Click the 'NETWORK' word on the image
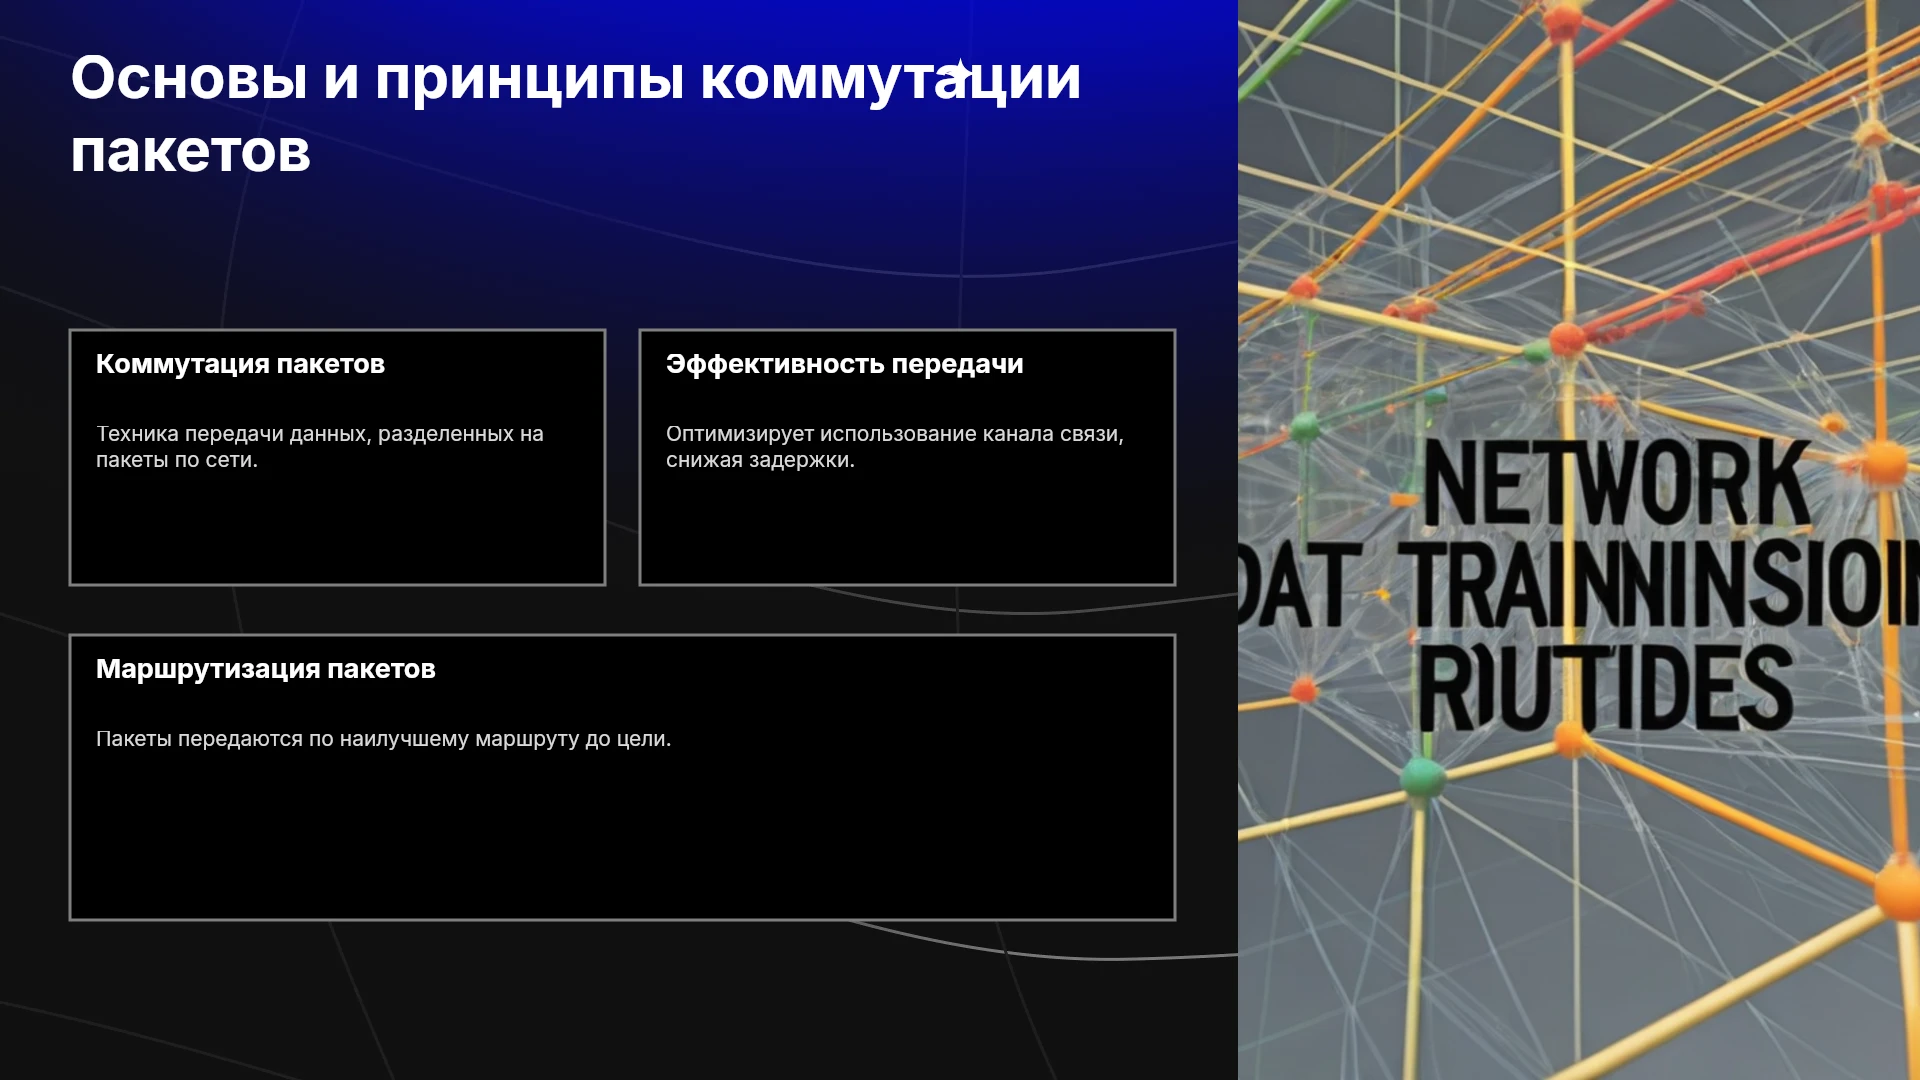The image size is (1920, 1080). point(1617,484)
